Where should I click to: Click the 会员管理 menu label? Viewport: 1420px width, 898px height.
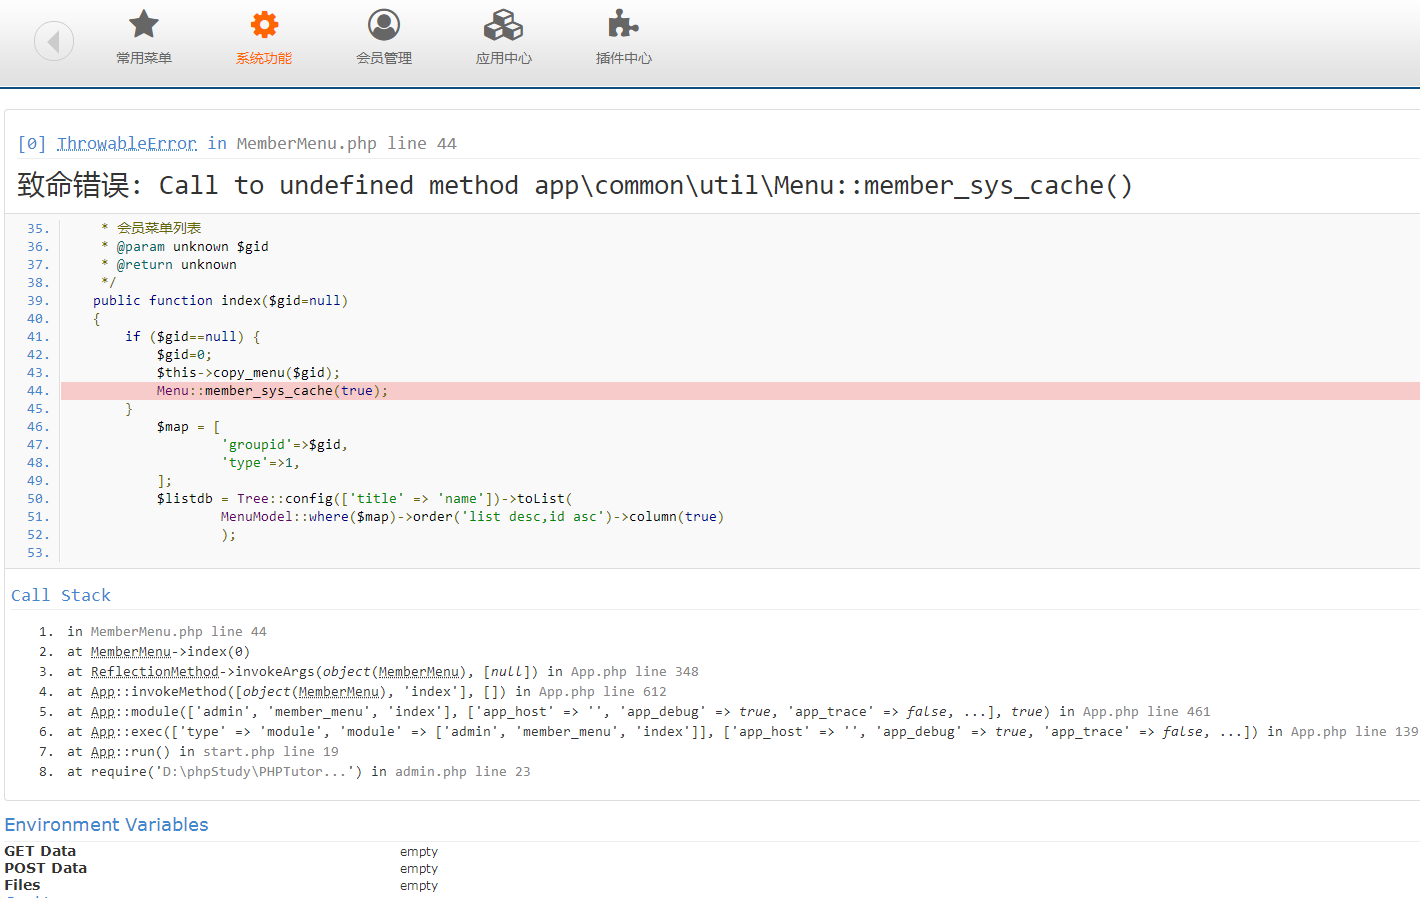[384, 58]
